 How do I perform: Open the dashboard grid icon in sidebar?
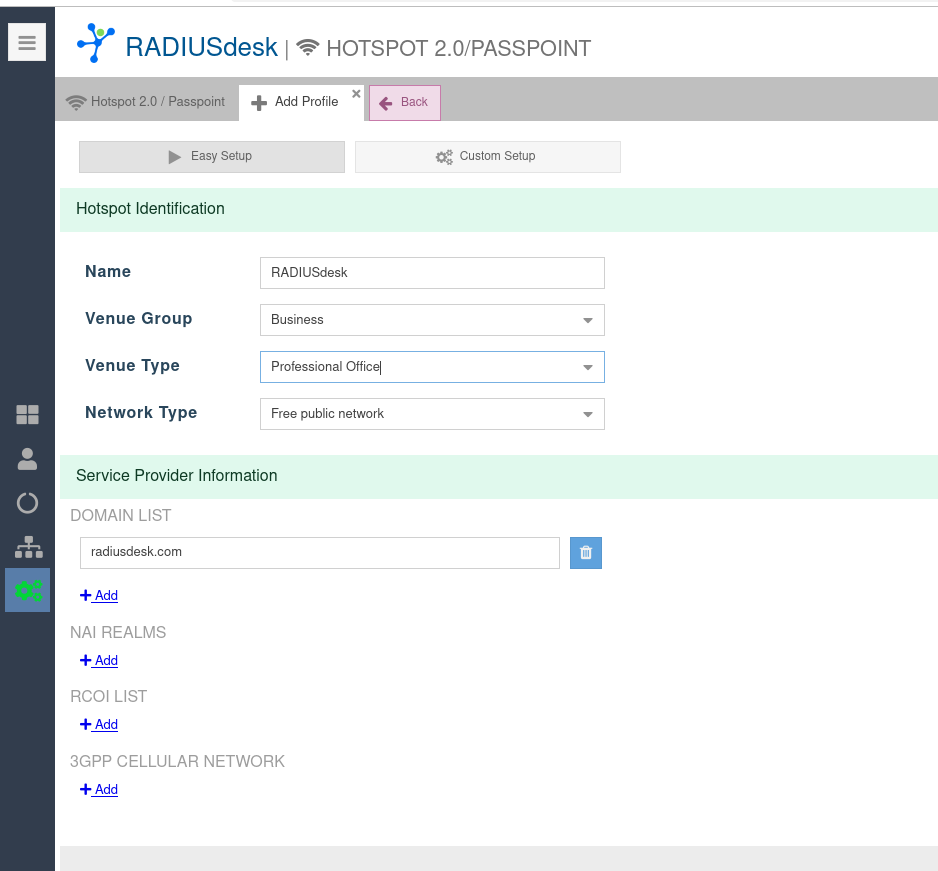click(27, 415)
